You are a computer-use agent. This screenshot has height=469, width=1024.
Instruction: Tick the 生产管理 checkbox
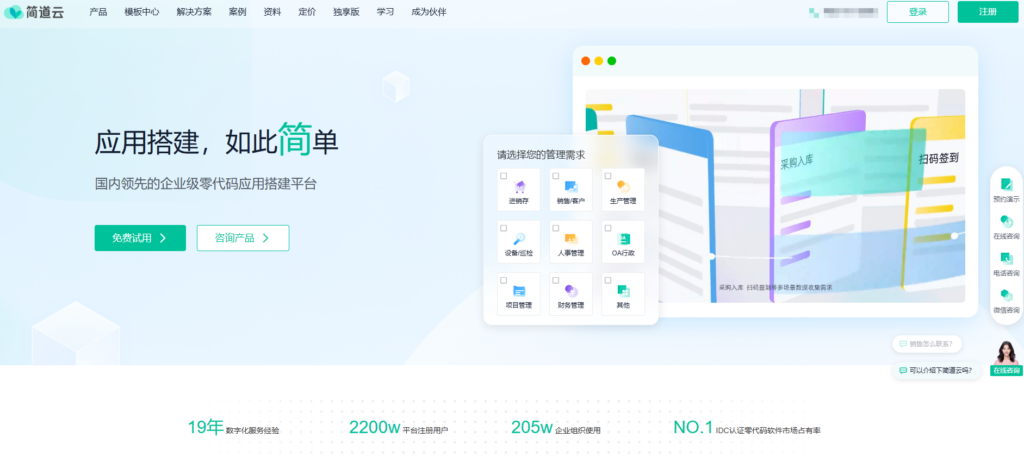(608, 176)
